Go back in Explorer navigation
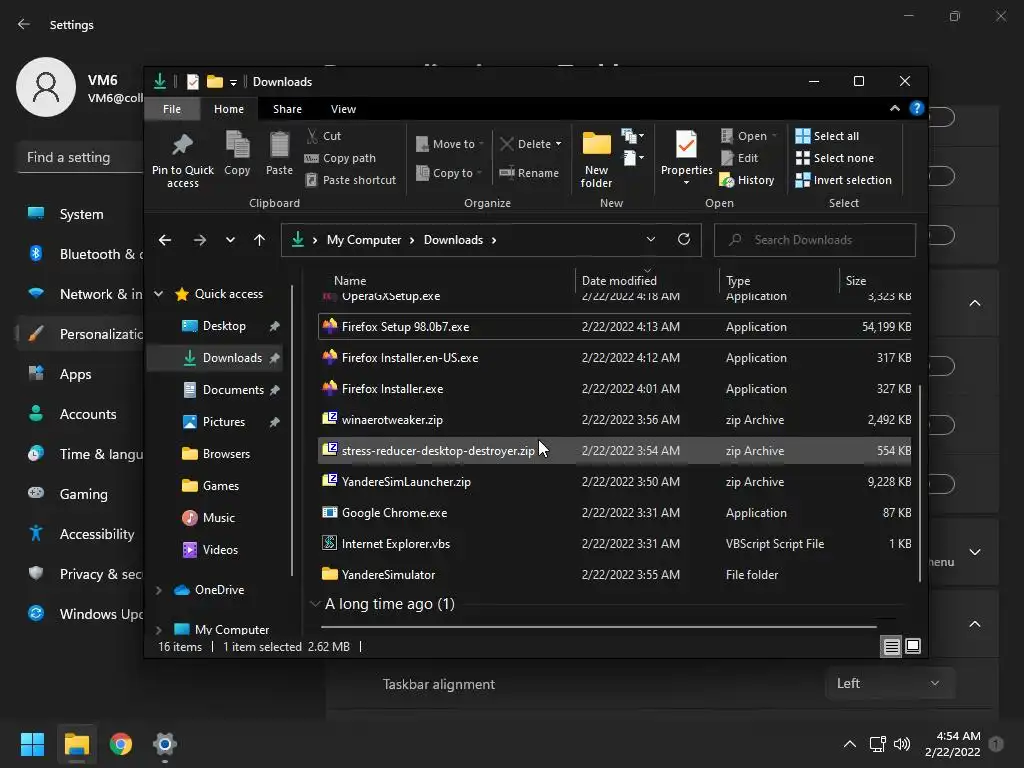The width and height of the screenshot is (1024, 768). (165, 240)
